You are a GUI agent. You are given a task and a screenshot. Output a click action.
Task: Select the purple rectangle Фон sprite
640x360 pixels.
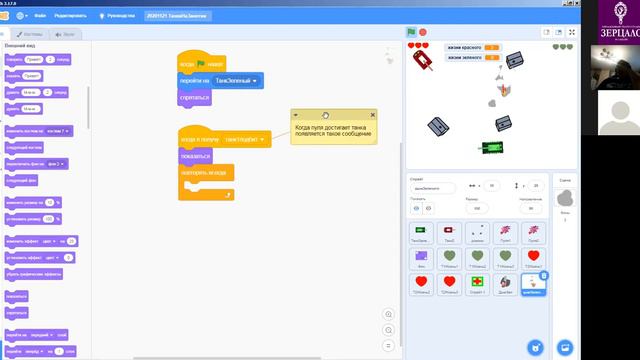tap(421, 259)
